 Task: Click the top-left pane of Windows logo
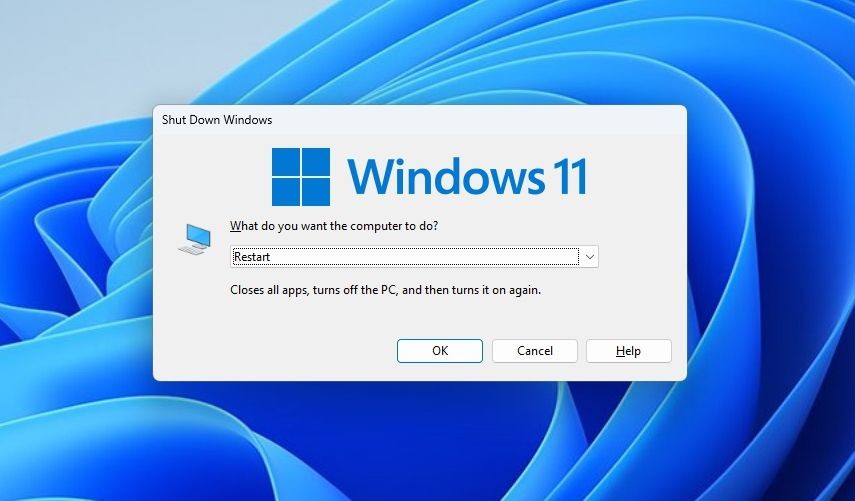[286, 162]
